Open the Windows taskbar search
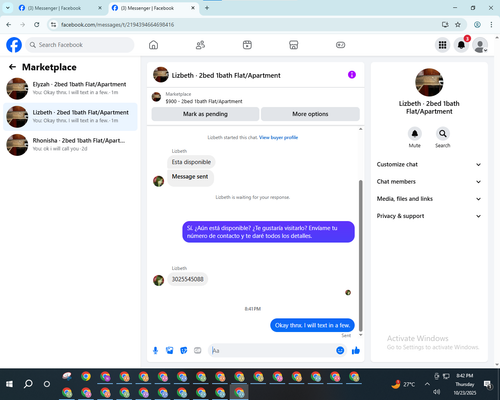Viewport: 500px width, 400px height. click(x=28, y=384)
